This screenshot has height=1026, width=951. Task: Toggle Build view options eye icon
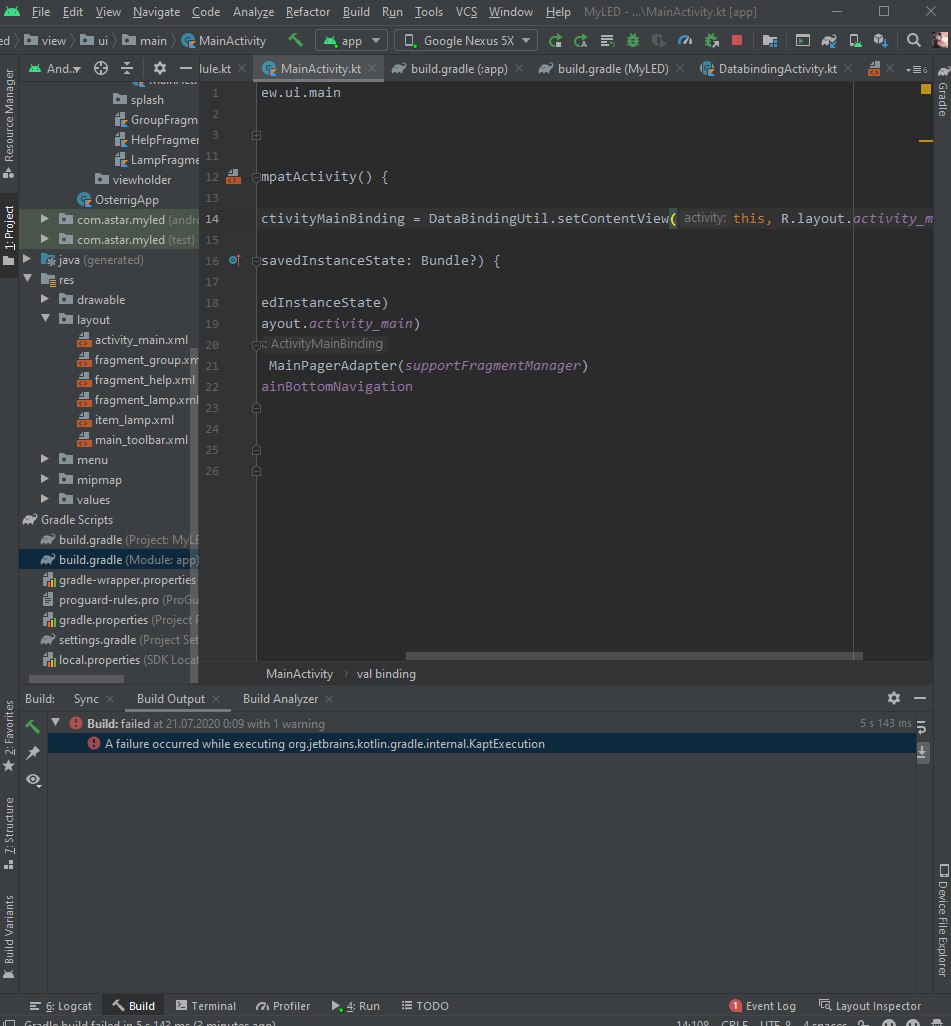point(33,779)
